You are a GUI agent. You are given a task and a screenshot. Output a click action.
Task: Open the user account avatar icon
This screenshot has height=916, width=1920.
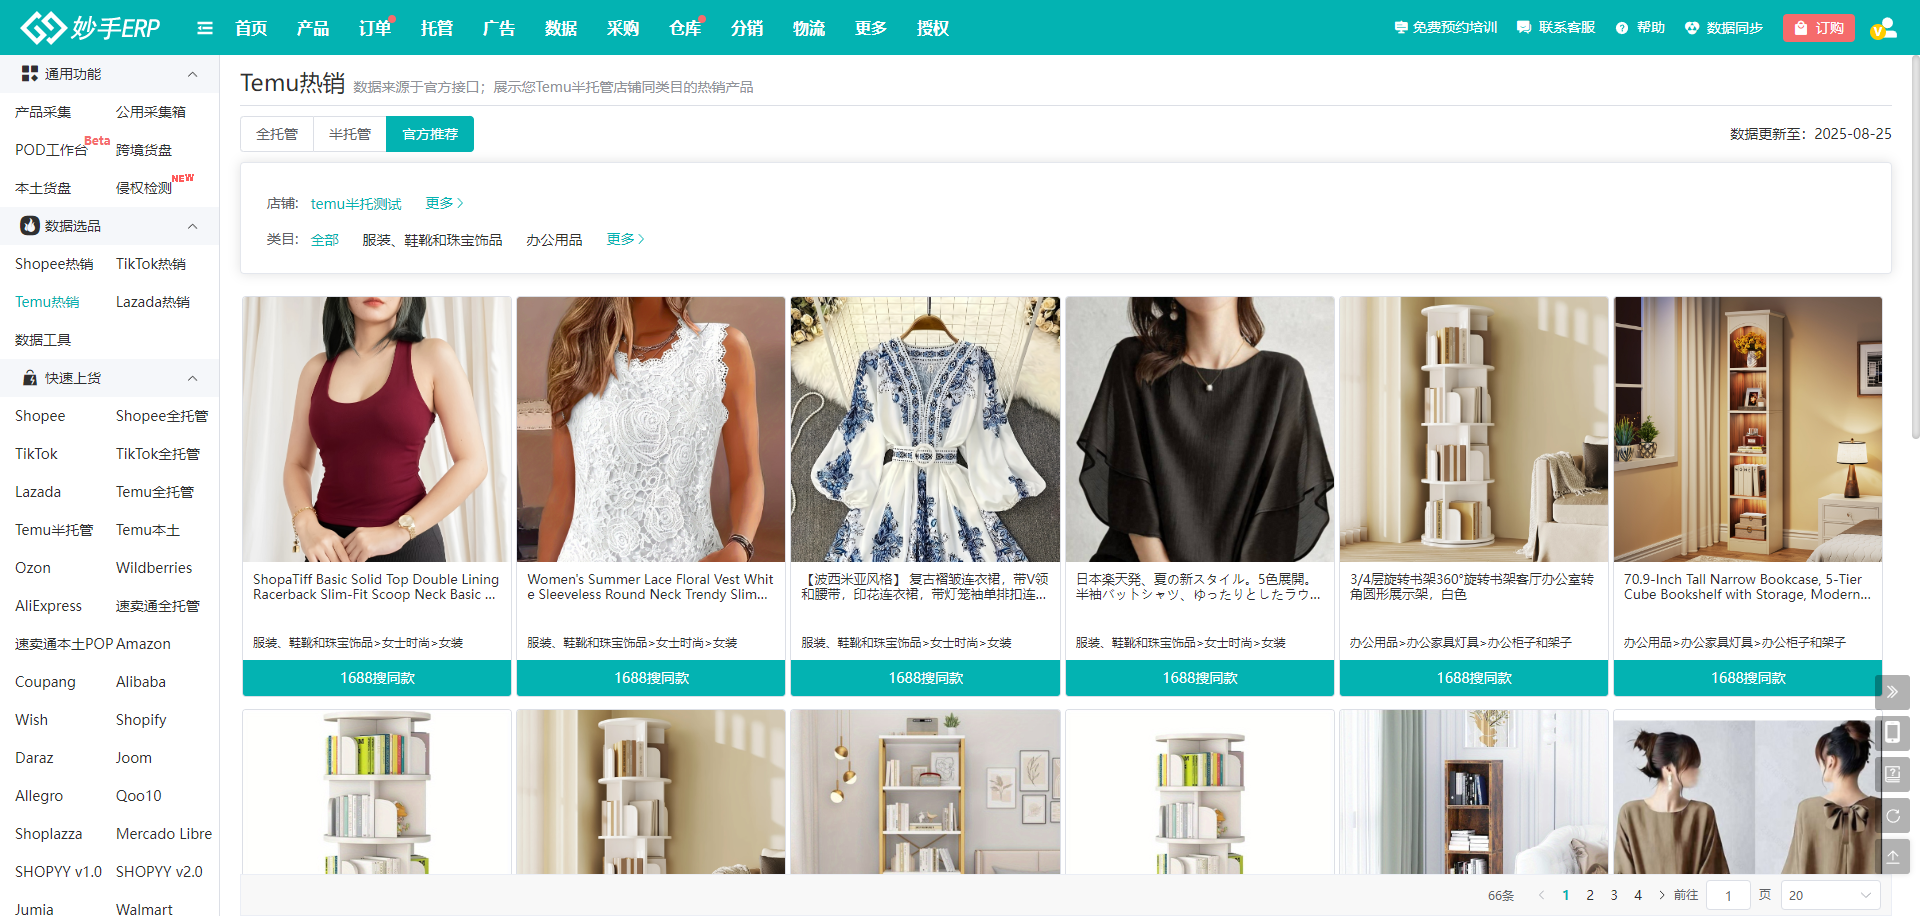1883,28
